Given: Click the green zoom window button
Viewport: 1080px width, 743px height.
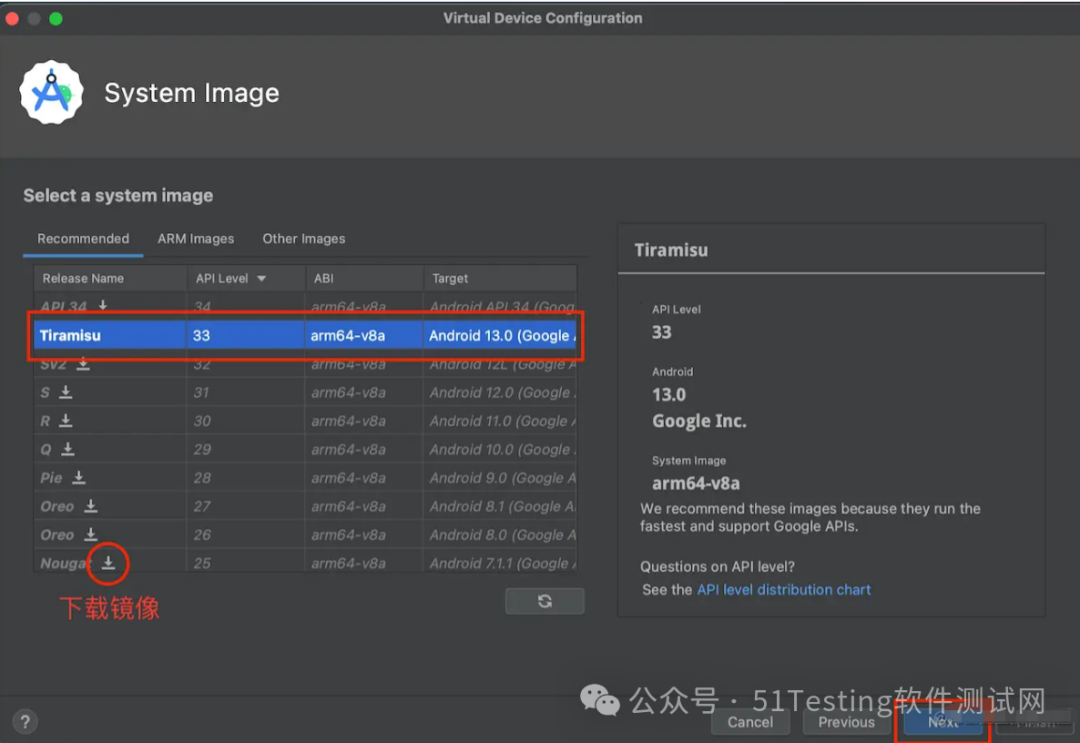Looking at the screenshot, I should 56,19.
